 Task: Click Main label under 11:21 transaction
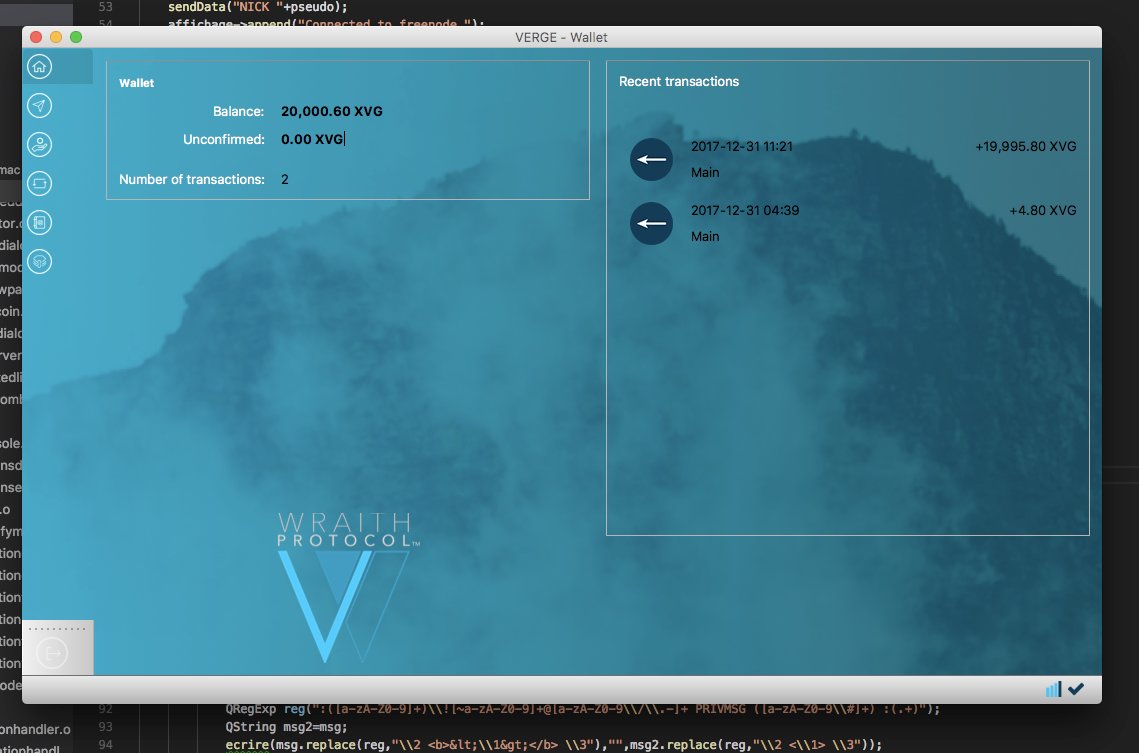(x=705, y=173)
